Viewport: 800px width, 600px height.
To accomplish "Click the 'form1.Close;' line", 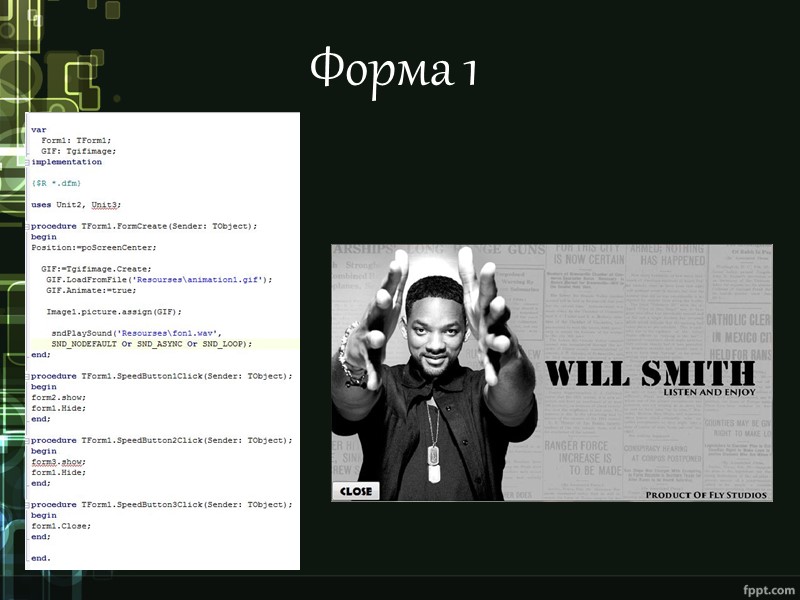I will tap(61, 526).
